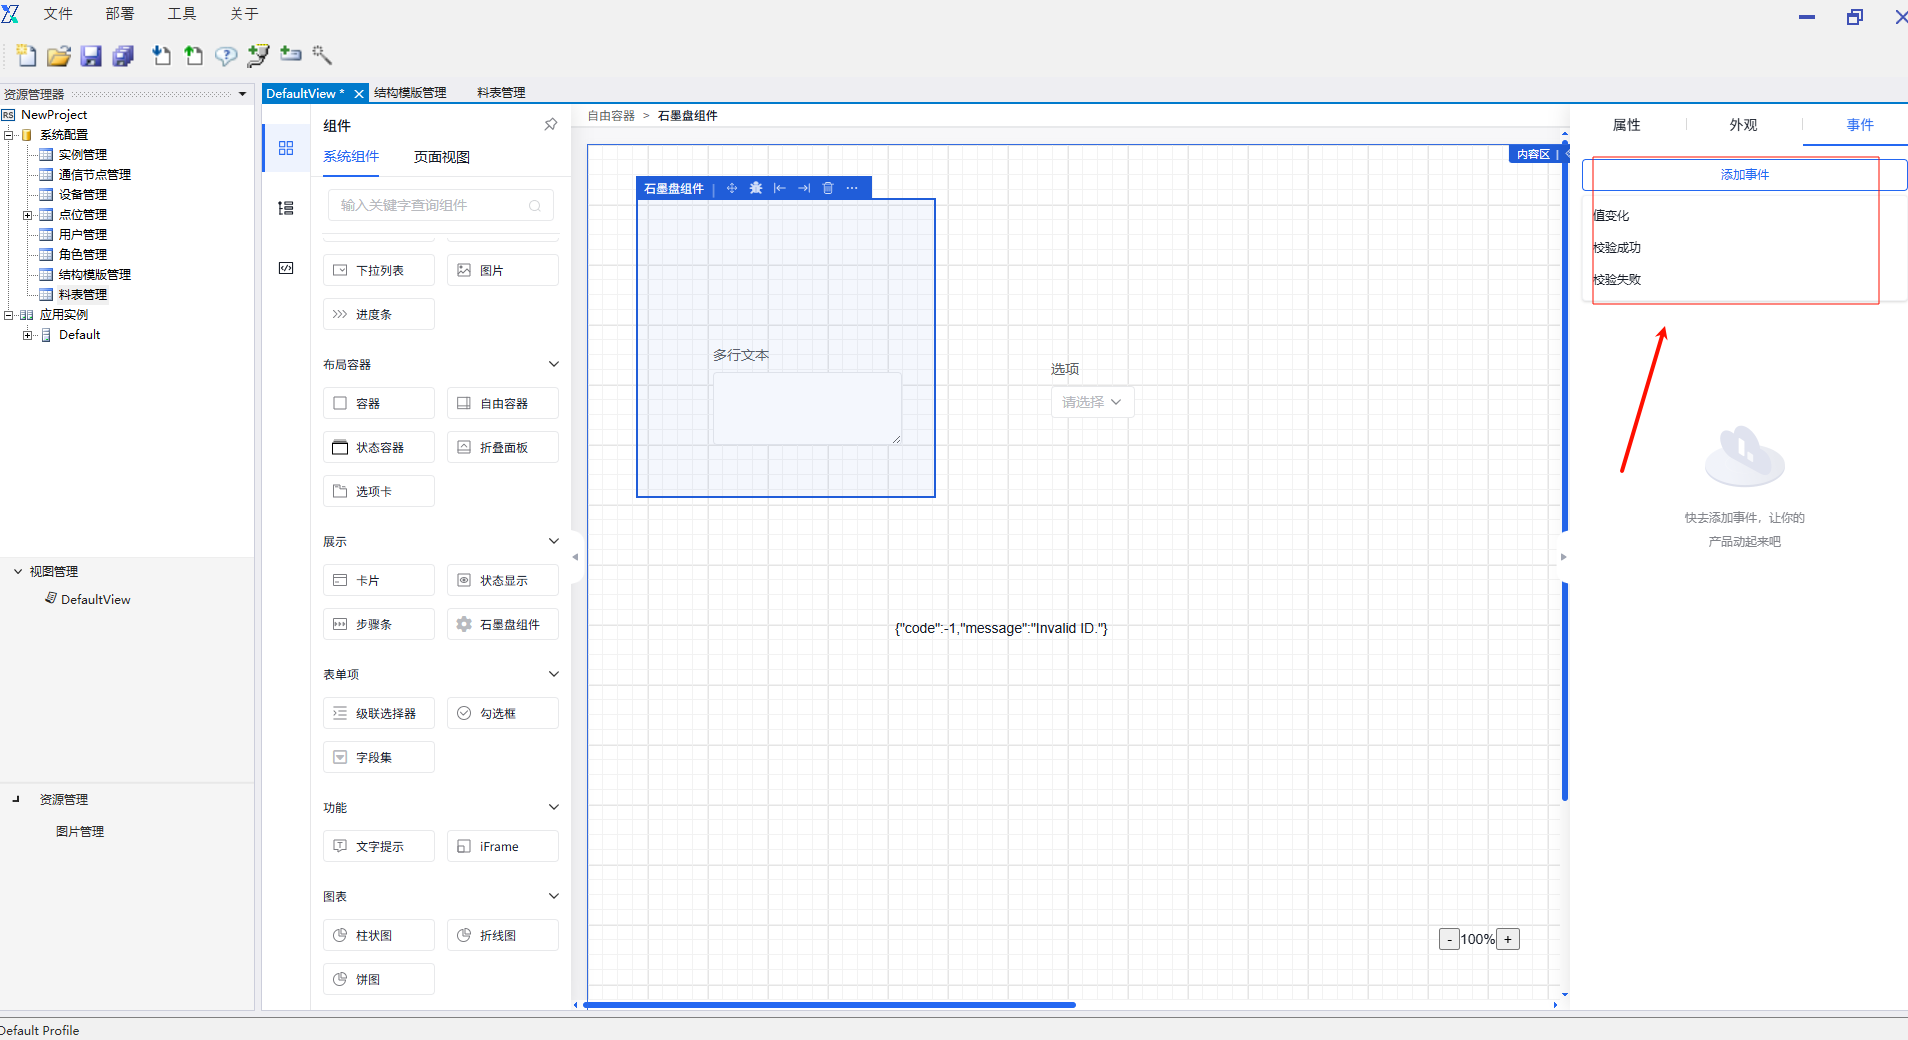Open the outline tree sidebar icon
The height and width of the screenshot is (1040, 1908).
pos(286,208)
